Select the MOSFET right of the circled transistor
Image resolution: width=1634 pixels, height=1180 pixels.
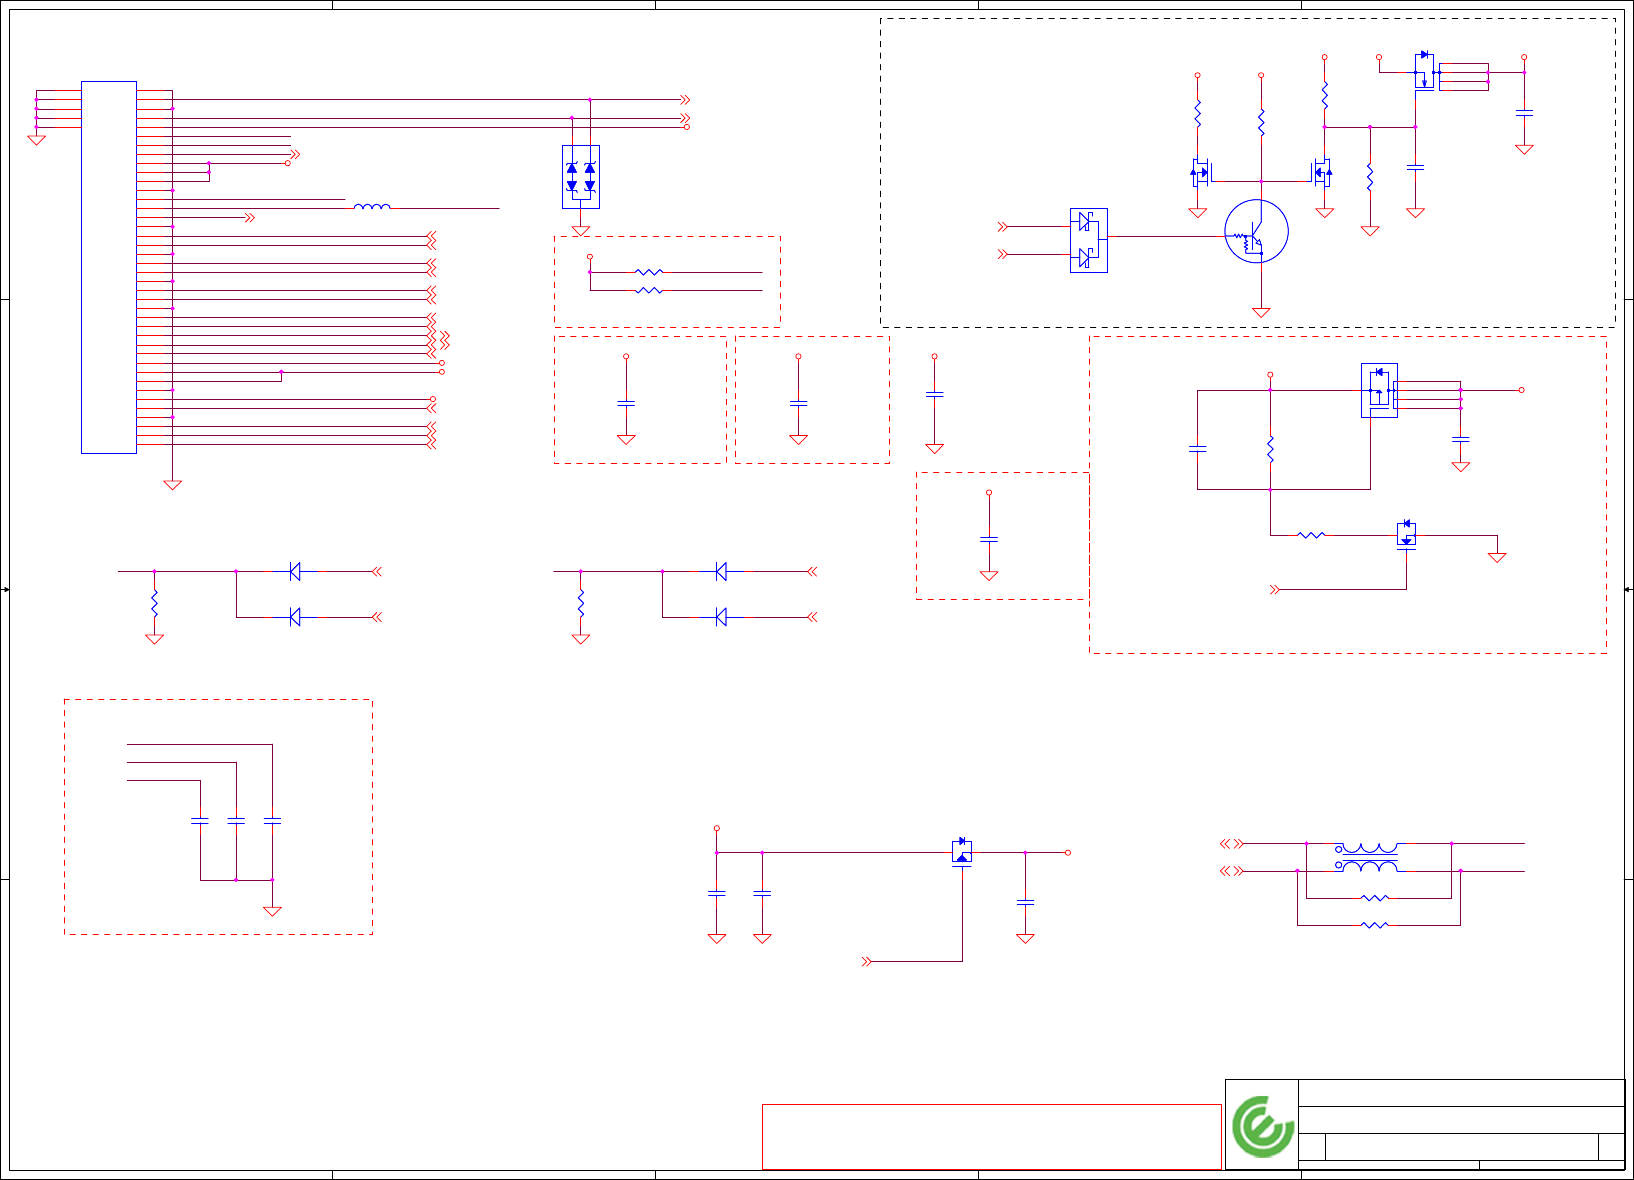click(1322, 172)
